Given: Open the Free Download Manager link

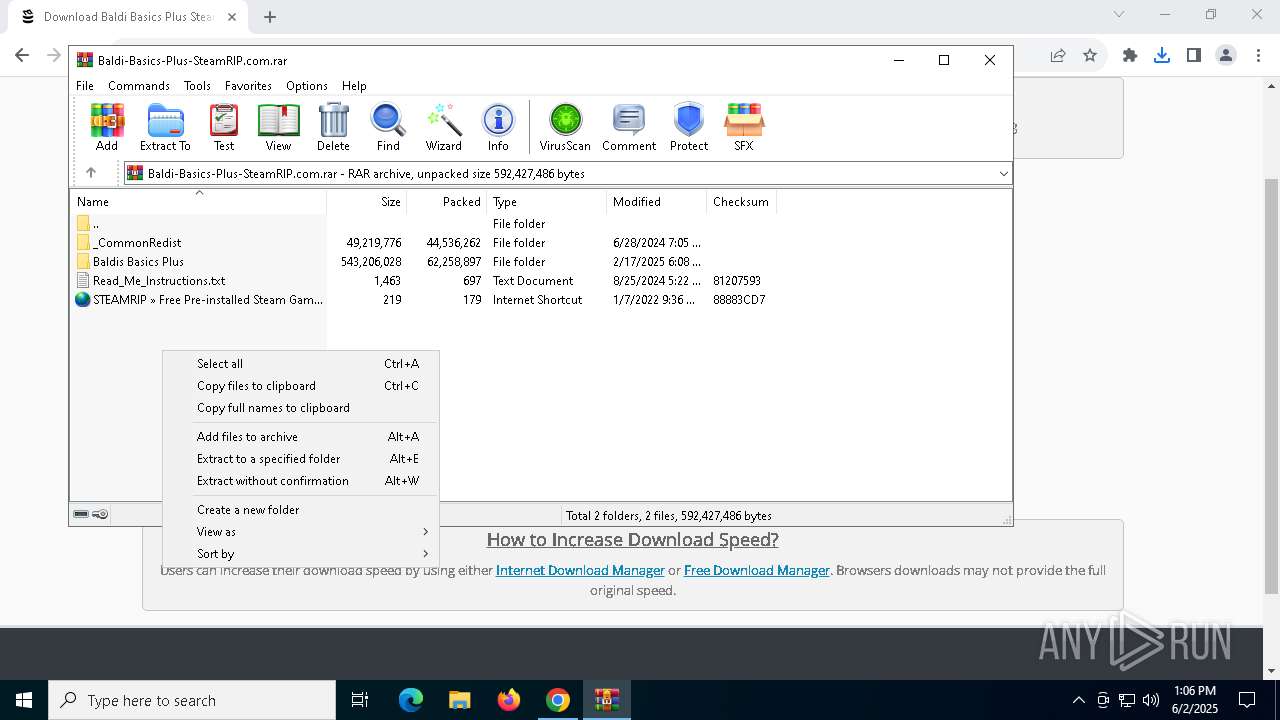Looking at the screenshot, I should pyautogui.click(x=757, y=570).
